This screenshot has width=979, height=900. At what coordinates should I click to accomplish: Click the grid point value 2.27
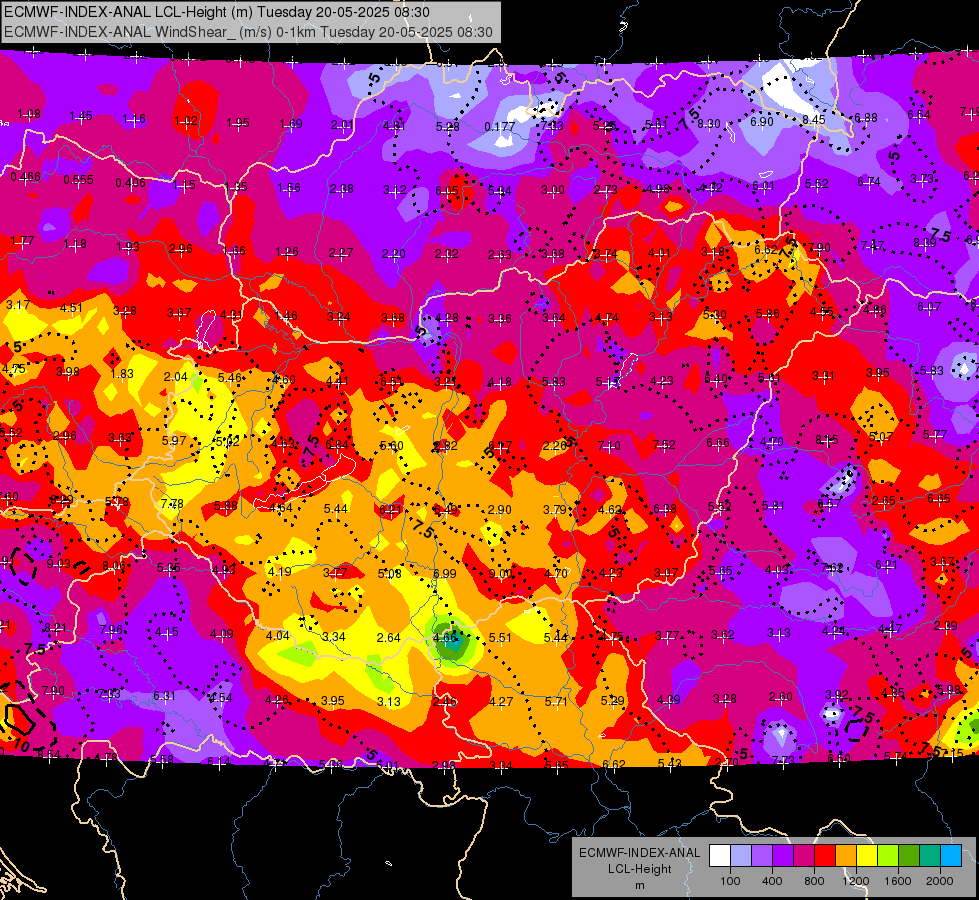(x=341, y=253)
